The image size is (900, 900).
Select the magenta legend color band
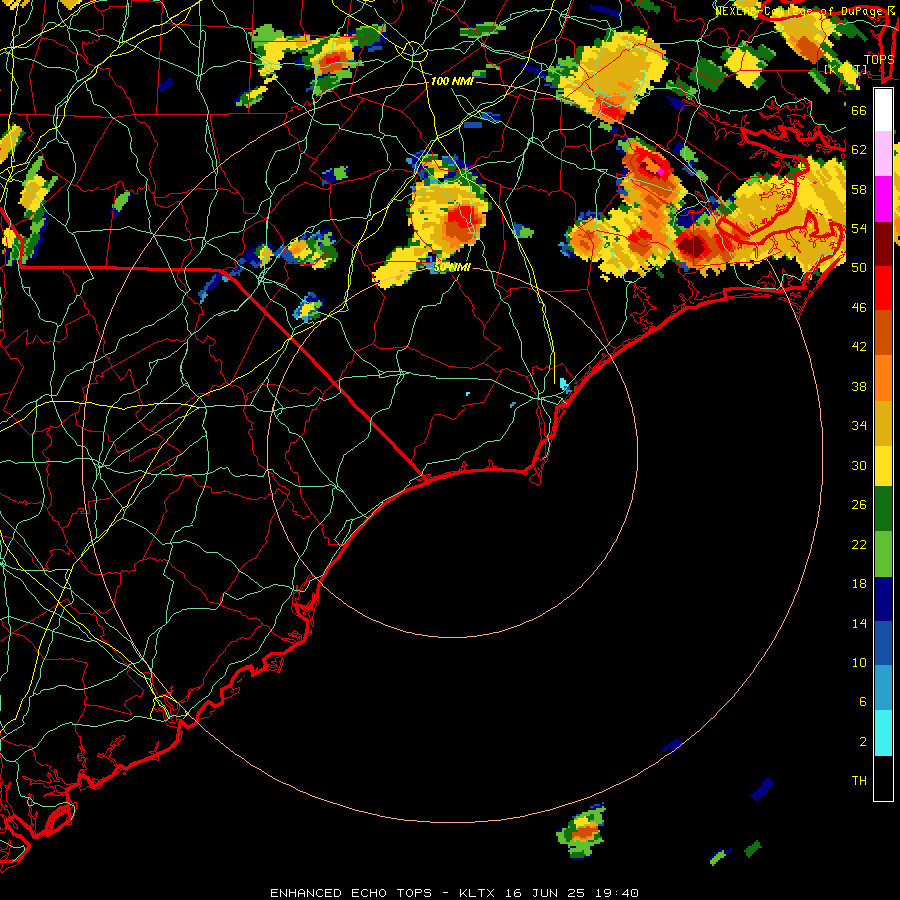883,199
